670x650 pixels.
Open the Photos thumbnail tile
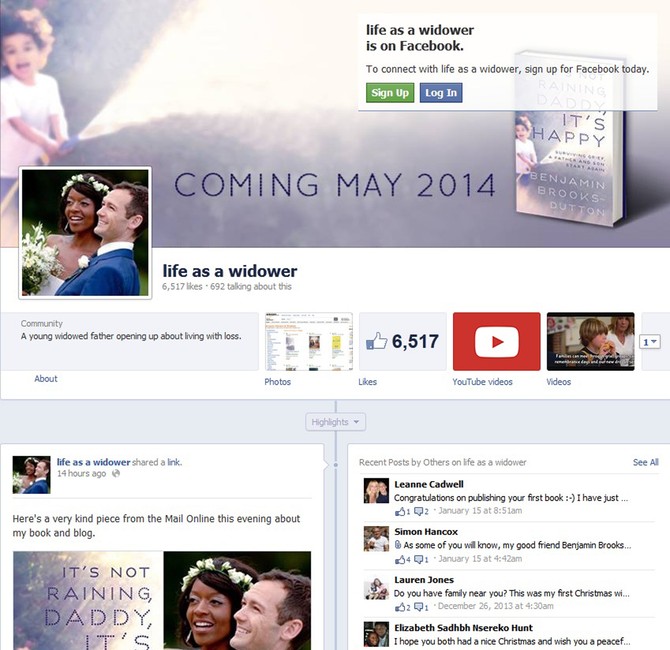309,341
